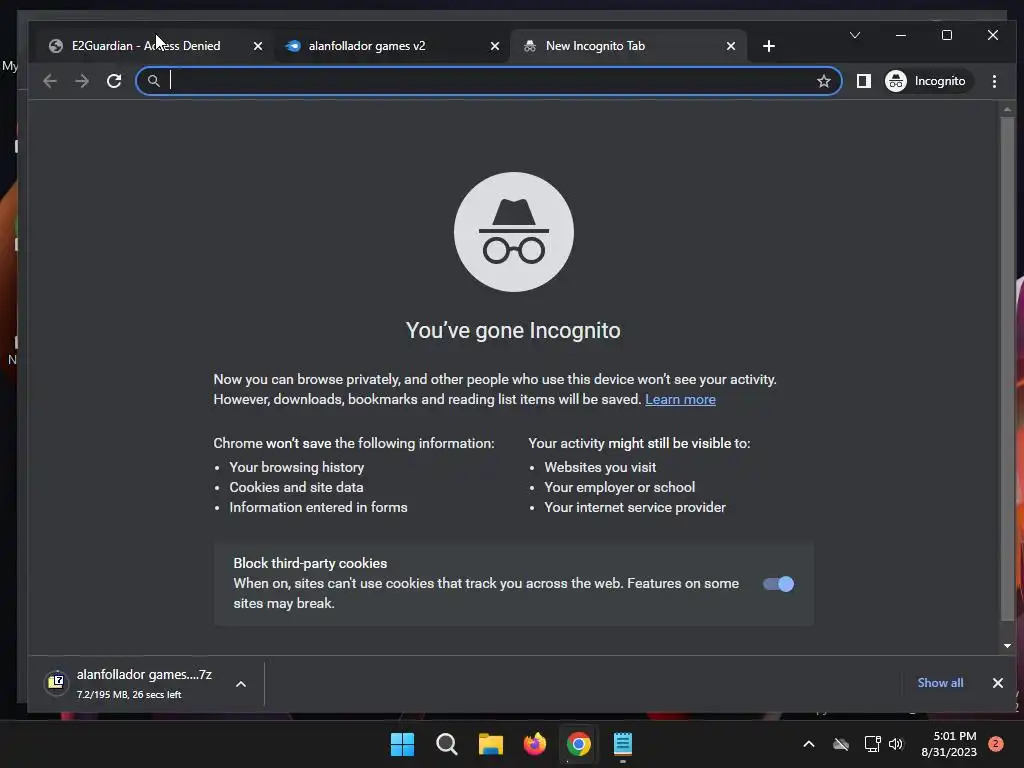
Task: Open the notification badge showing 2
Action: (996, 743)
